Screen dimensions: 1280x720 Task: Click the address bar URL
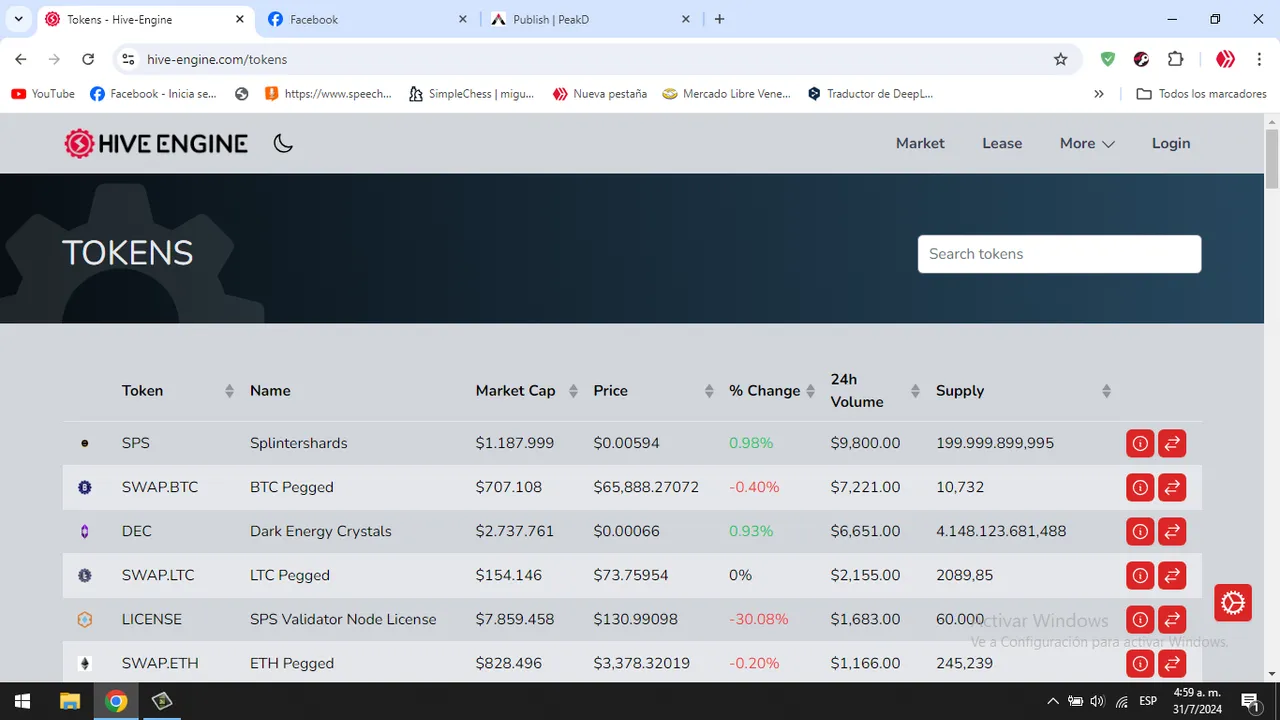217,59
